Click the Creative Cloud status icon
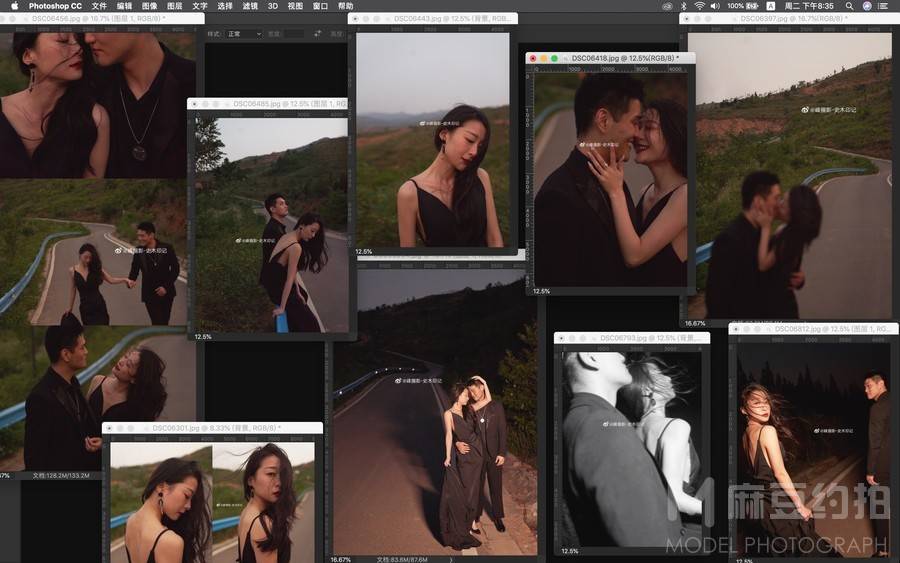The height and width of the screenshot is (563, 900). (x=667, y=6)
